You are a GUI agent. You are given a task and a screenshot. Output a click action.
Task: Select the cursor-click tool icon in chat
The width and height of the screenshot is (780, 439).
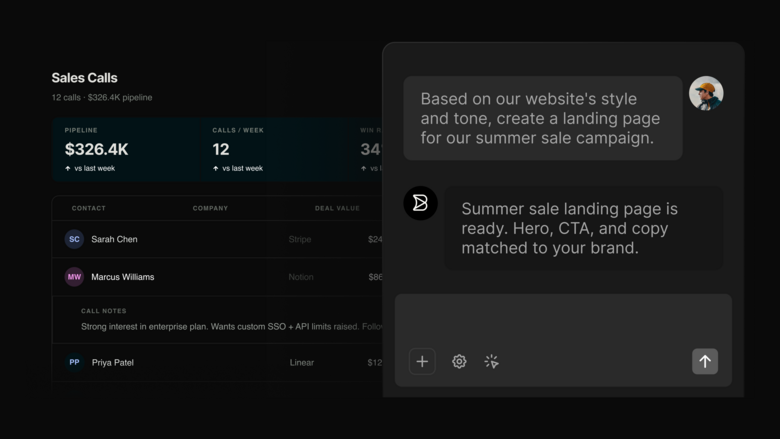tap(491, 361)
